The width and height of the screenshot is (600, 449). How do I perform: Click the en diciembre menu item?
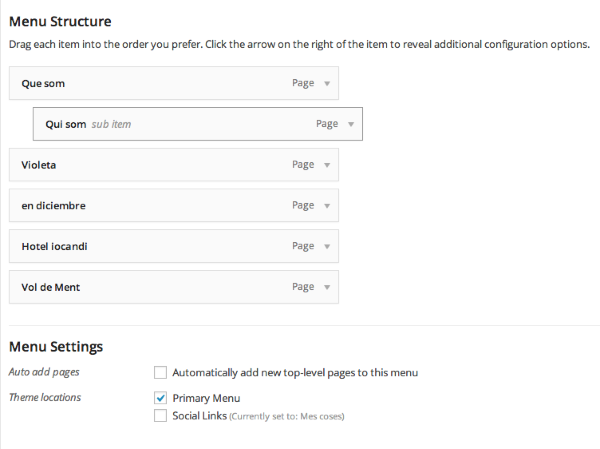[53, 206]
